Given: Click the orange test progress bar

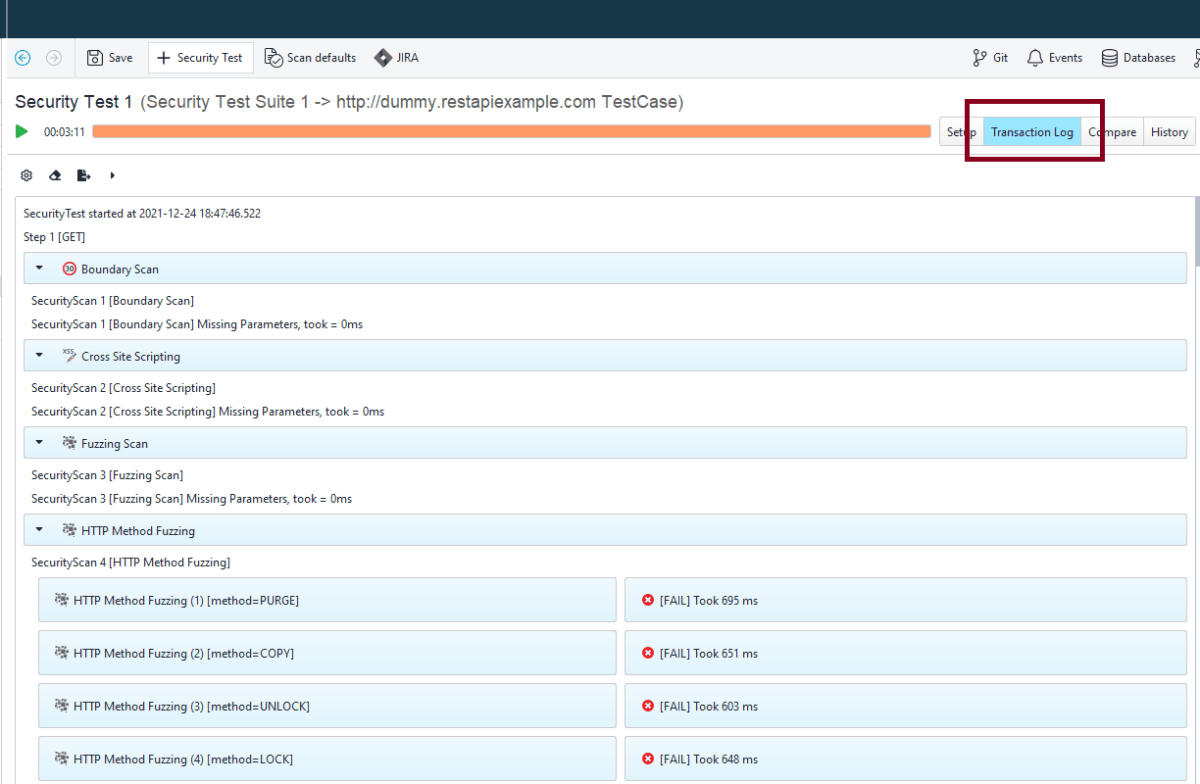Looking at the screenshot, I should (510, 131).
